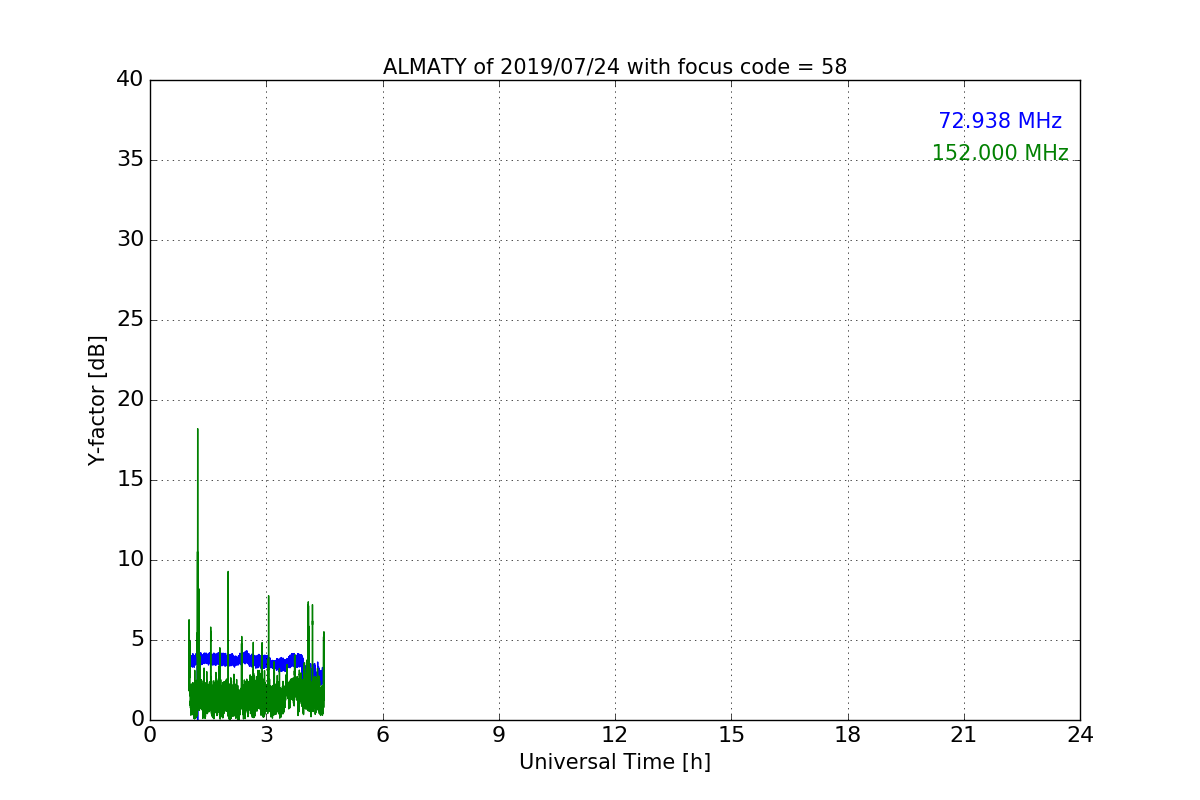The width and height of the screenshot is (1200, 800).
Task: Click the y-axis tick label '20'
Action: [130, 400]
